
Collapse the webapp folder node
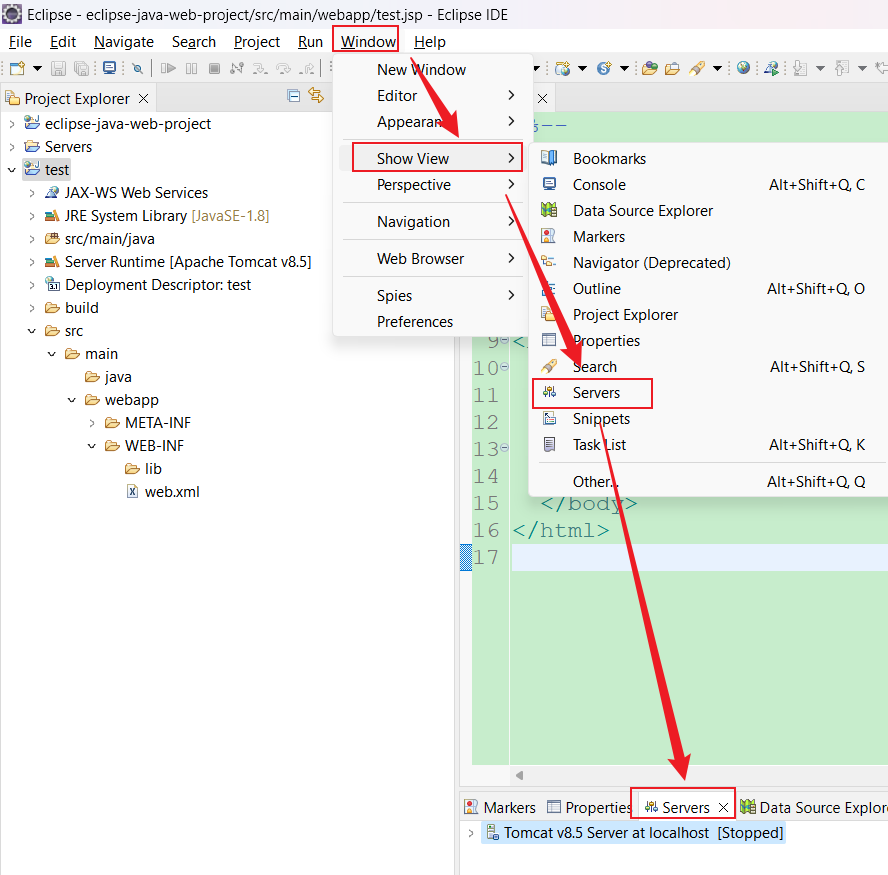pos(72,400)
